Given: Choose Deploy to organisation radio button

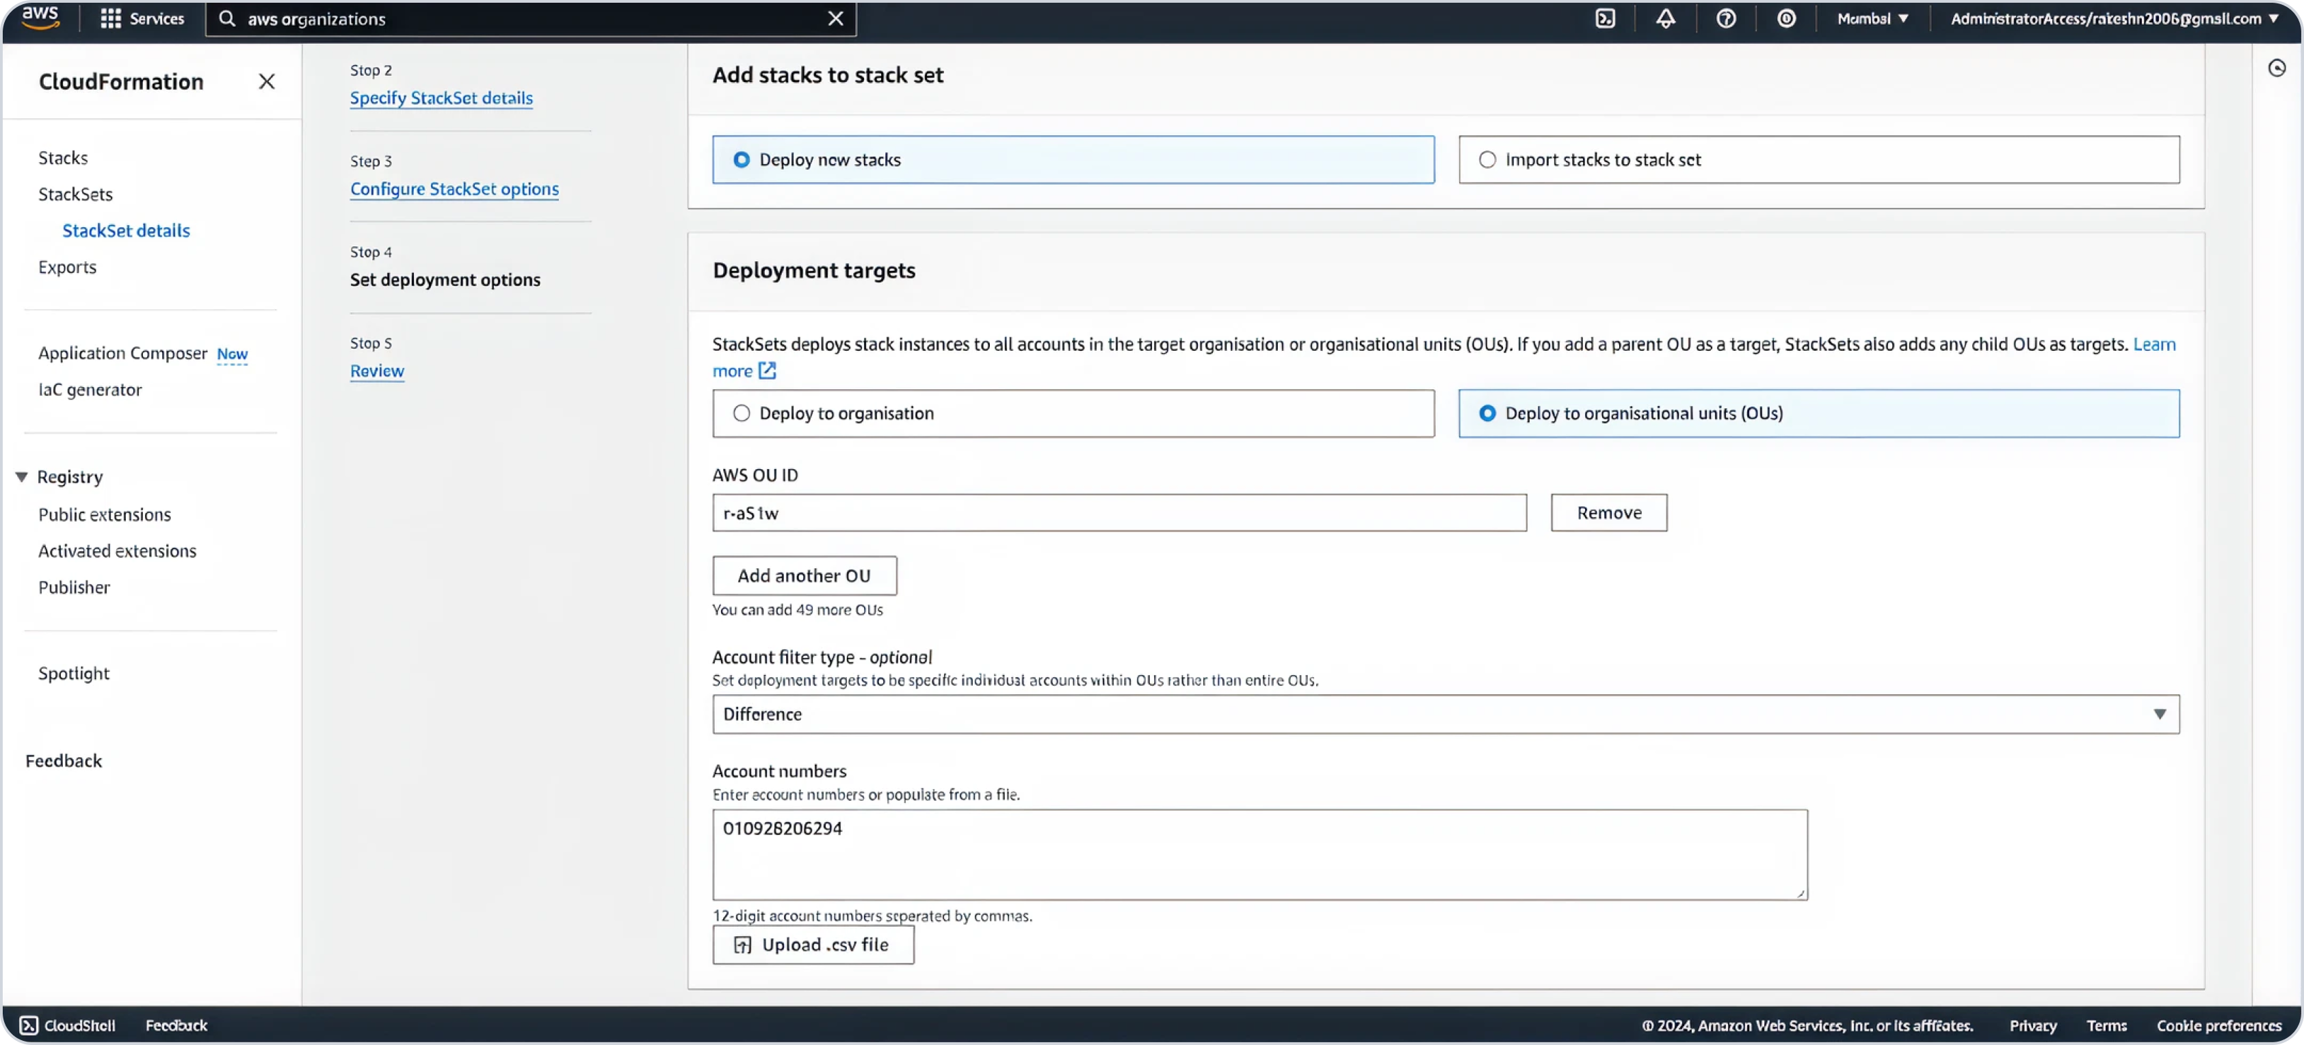Looking at the screenshot, I should pyautogui.click(x=742, y=413).
